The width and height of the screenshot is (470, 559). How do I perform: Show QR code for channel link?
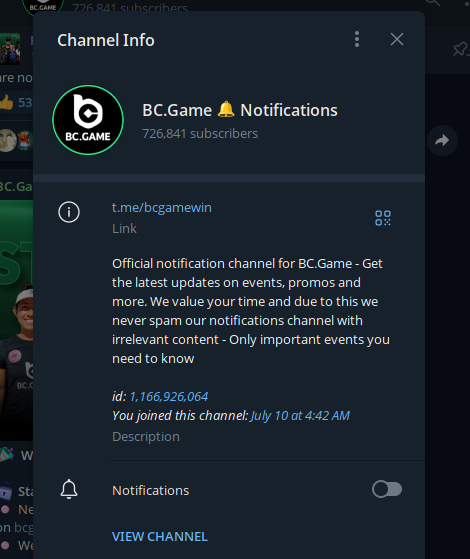coord(383,218)
